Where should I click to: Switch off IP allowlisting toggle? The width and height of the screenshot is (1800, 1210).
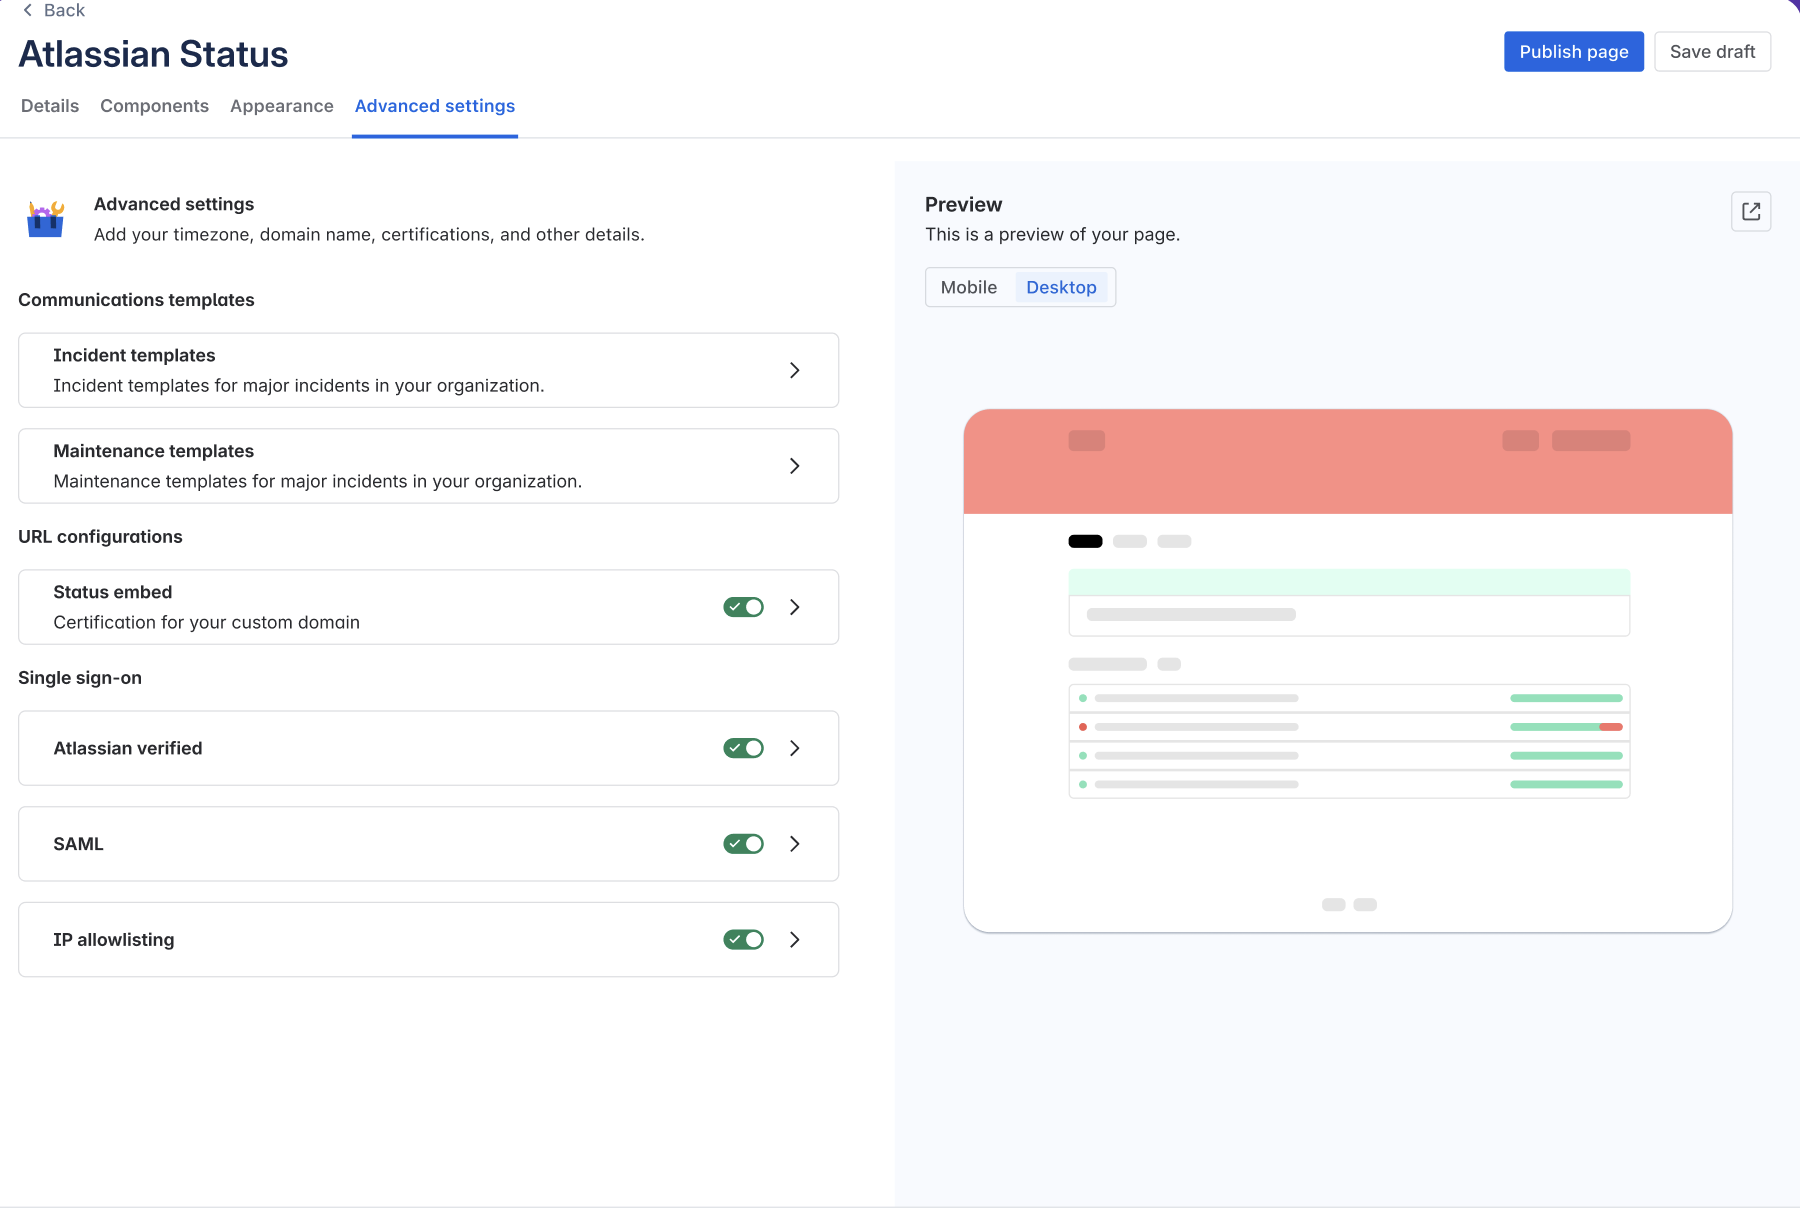[x=743, y=940]
